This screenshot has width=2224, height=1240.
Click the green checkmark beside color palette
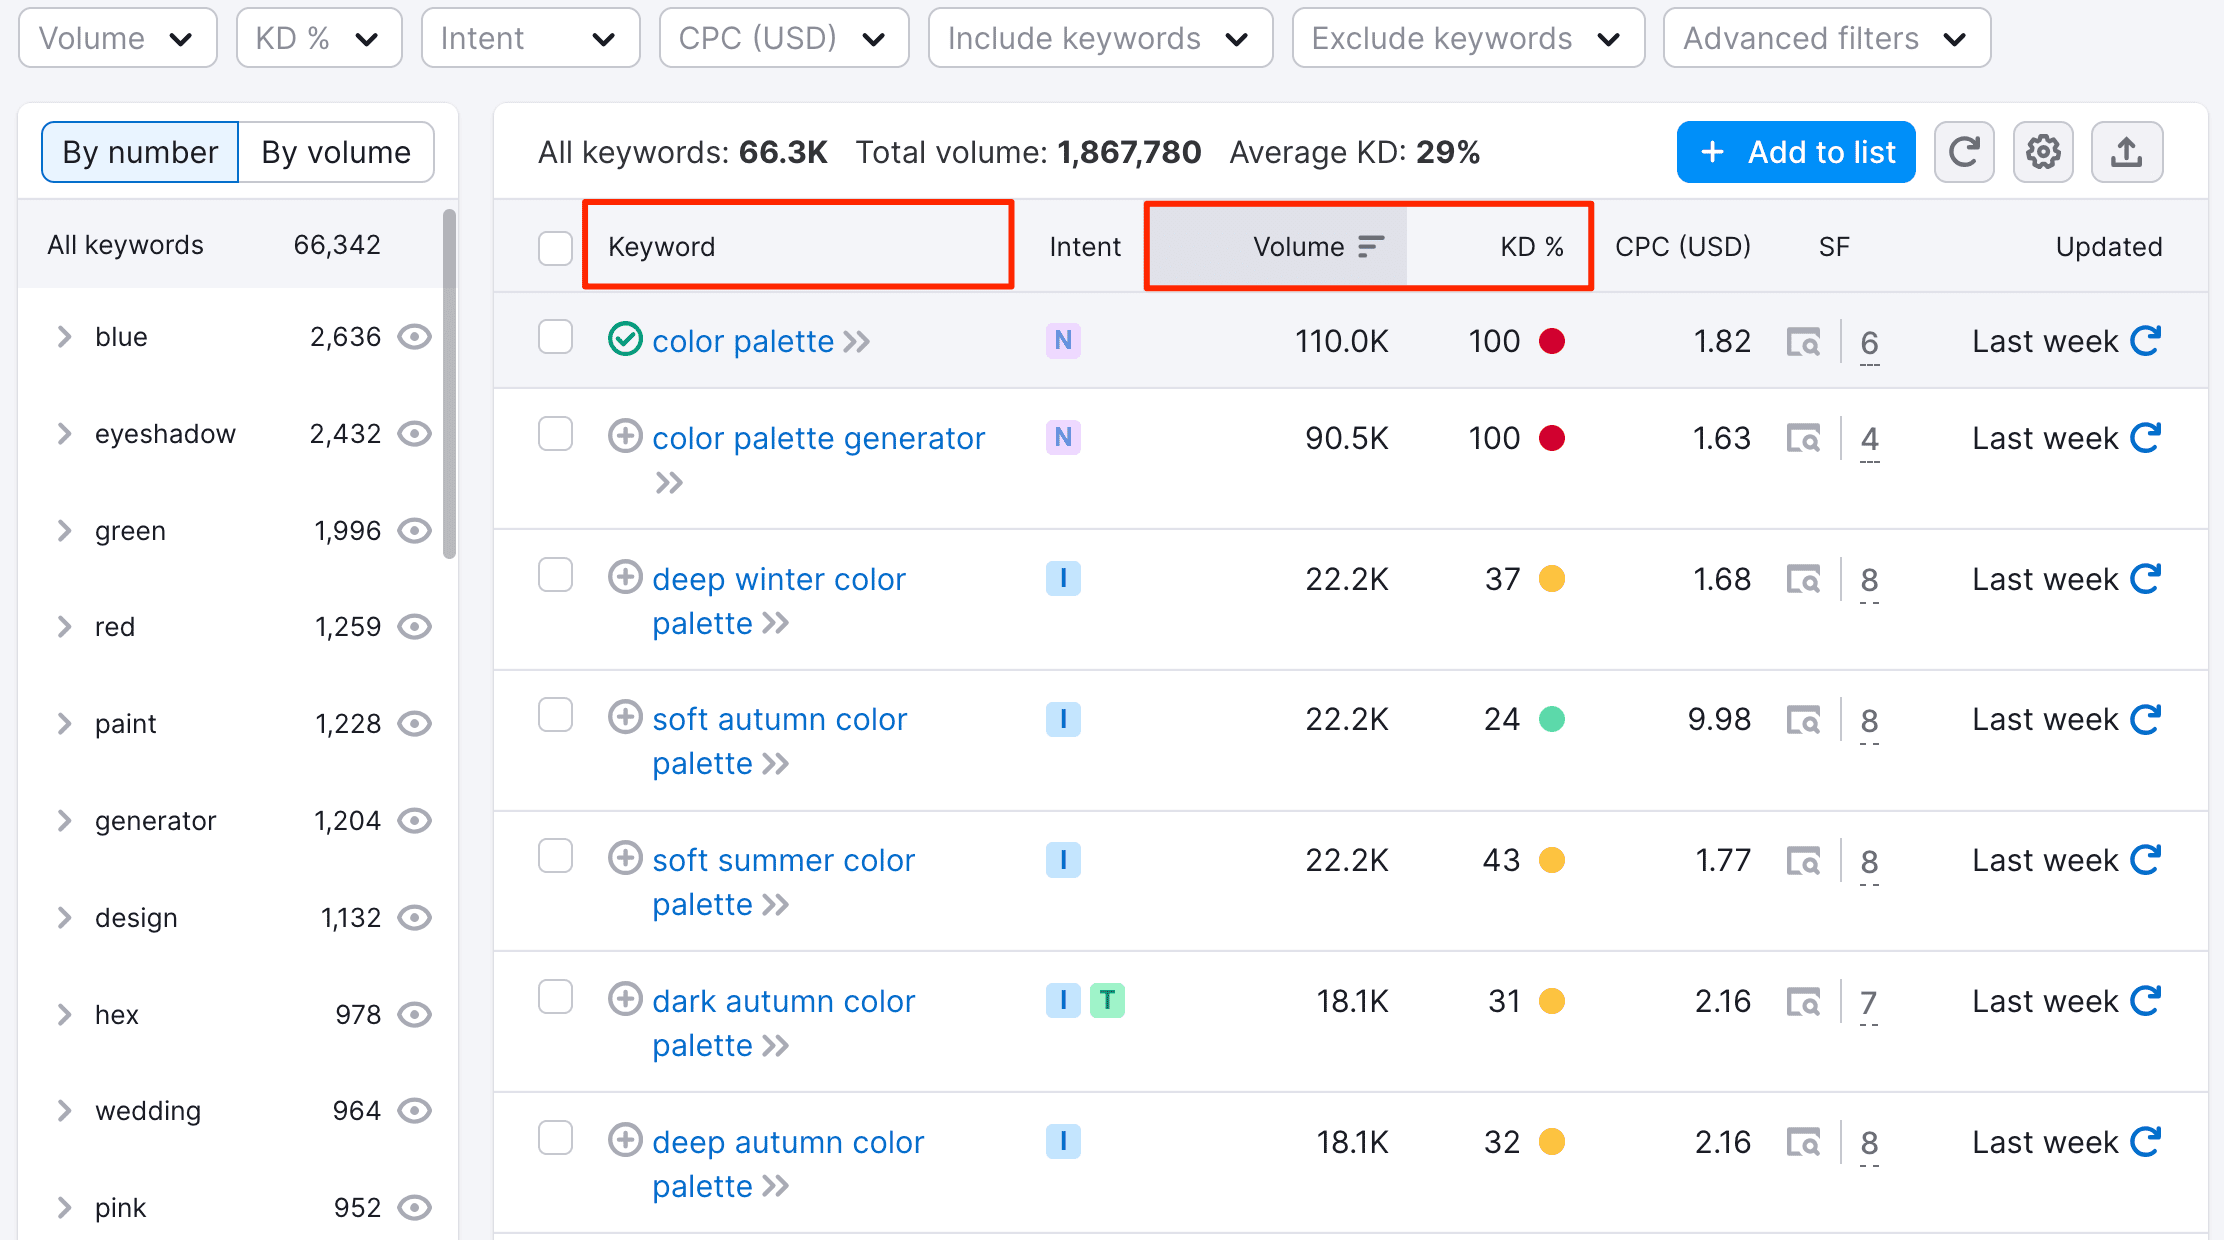pyautogui.click(x=624, y=339)
